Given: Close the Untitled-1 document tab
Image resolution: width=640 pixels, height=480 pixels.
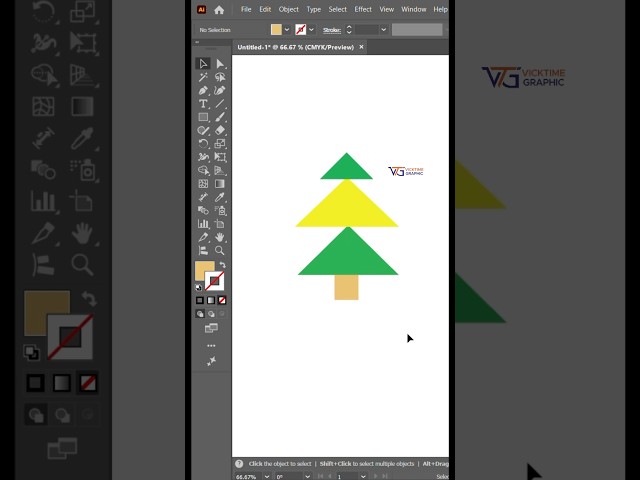Looking at the screenshot, I should (361, 47).
